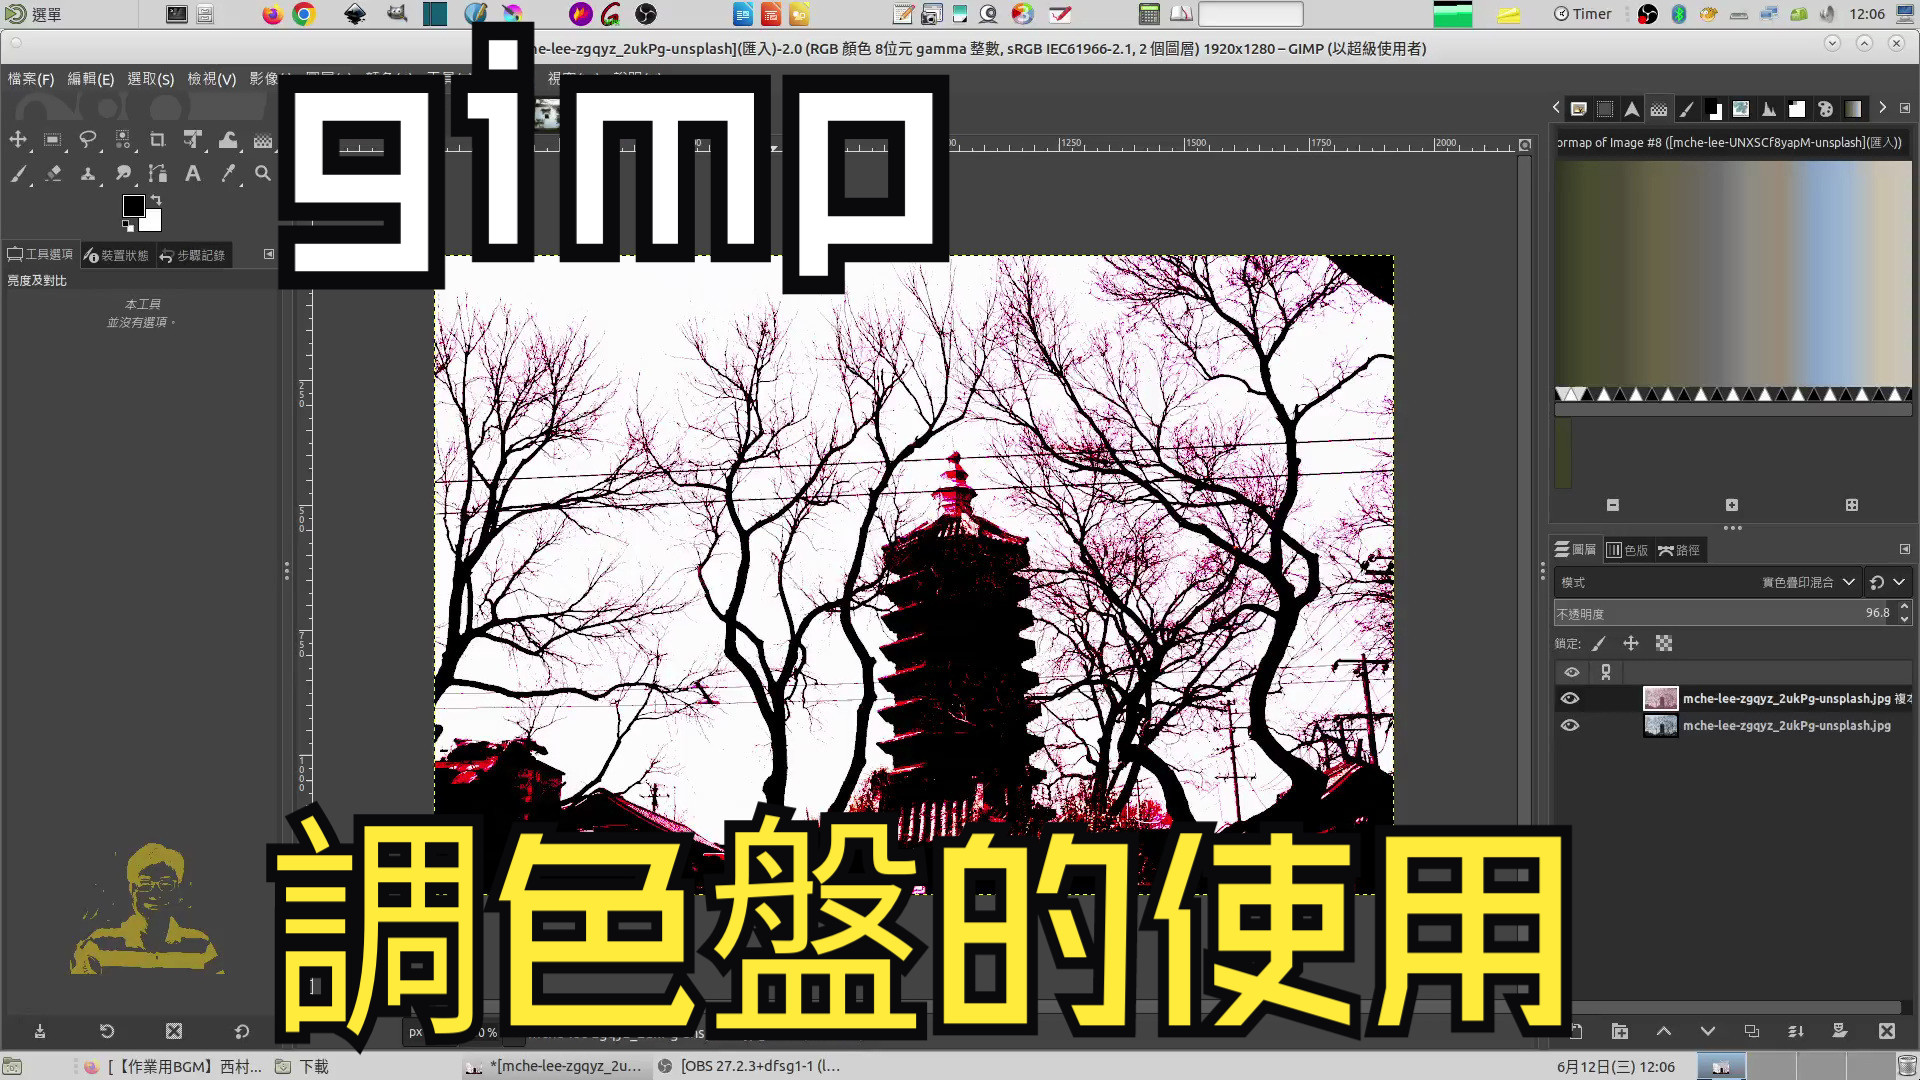Open the 選取(S) menu
The width and height of the screenshot is (1920, 1080).
click(x=151, y=78)
